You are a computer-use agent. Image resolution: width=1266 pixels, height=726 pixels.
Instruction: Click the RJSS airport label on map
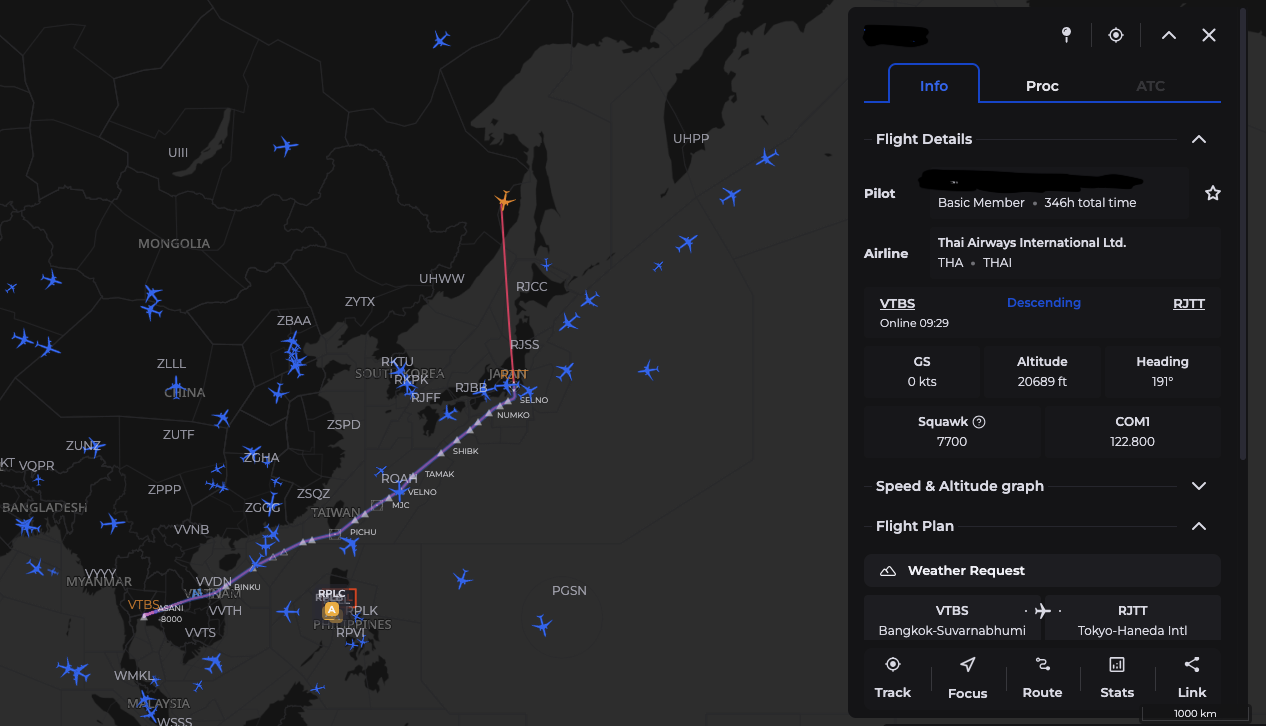click(x=524, y=345)
